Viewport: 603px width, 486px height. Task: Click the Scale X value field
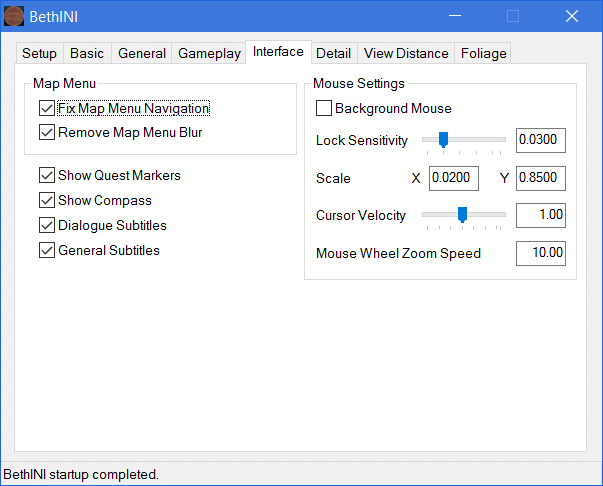coord(453,178)
